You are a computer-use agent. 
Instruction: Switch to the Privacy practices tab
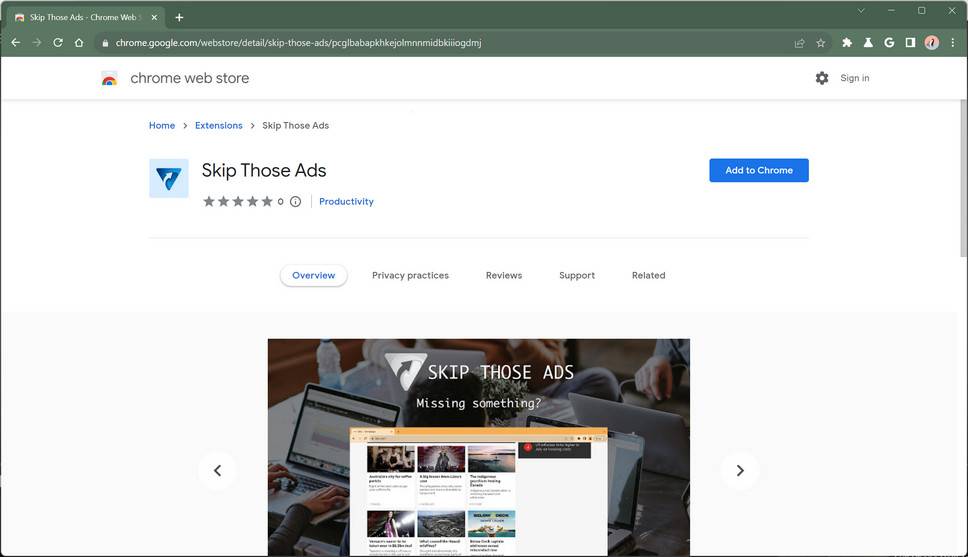411,275
